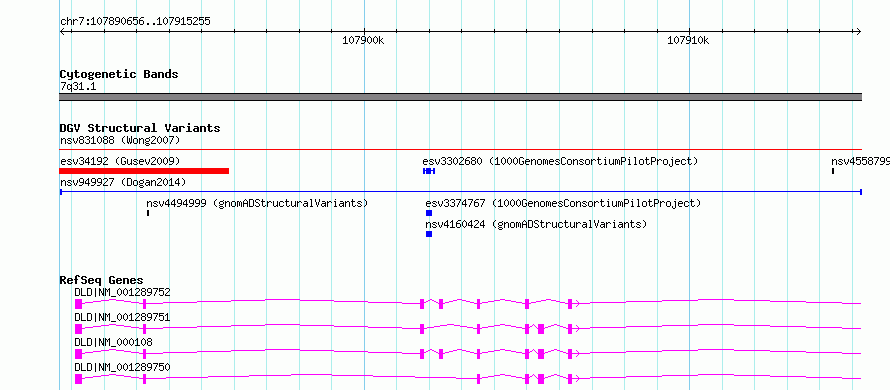890x390 pixels.
Task: Click the 107900k ruler position label
Action: (363, 40)
